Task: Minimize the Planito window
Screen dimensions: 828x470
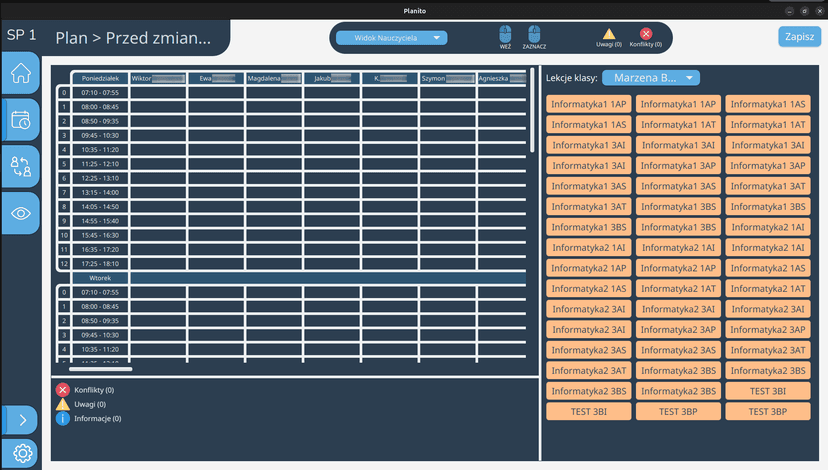Action: [789, 11]
